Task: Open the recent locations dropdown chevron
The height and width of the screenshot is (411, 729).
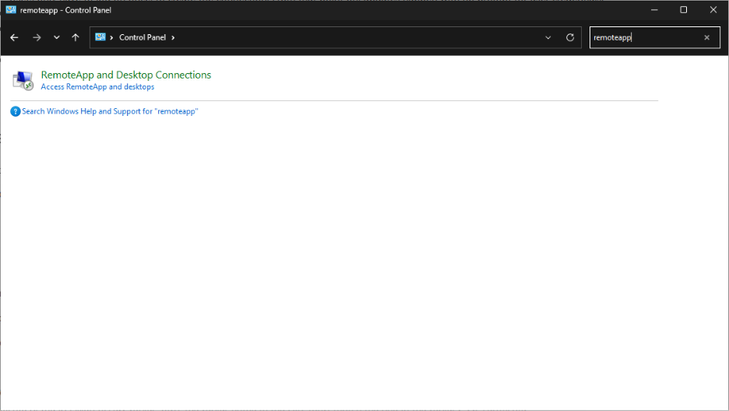Action: tap(56, 38)
